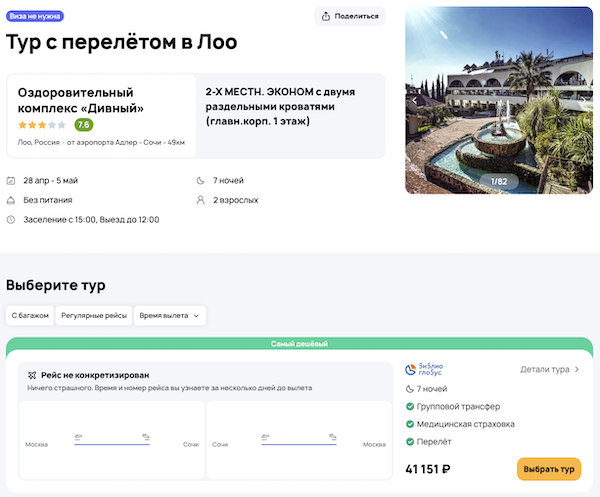Click the moon icon next to 7 ночей in hotel details
The height and width of the screenshot is (497, 600).
[200, 181]
